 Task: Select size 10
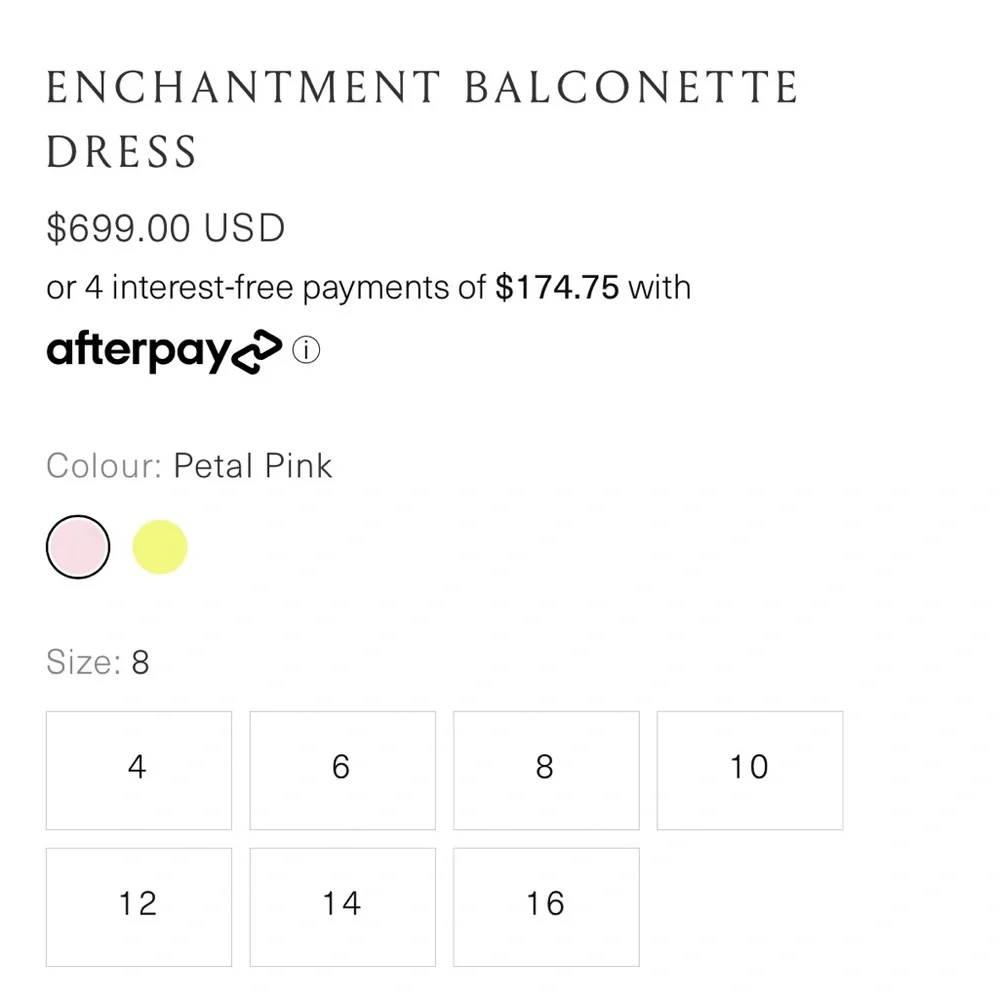click(749, 770)
